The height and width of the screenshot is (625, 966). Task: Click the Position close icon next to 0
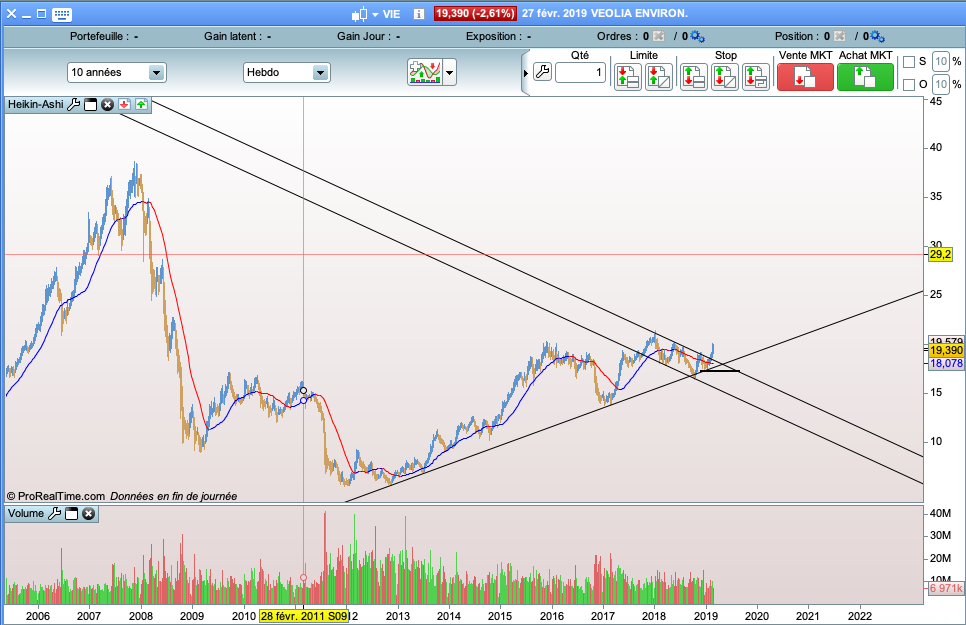[840, 36]
